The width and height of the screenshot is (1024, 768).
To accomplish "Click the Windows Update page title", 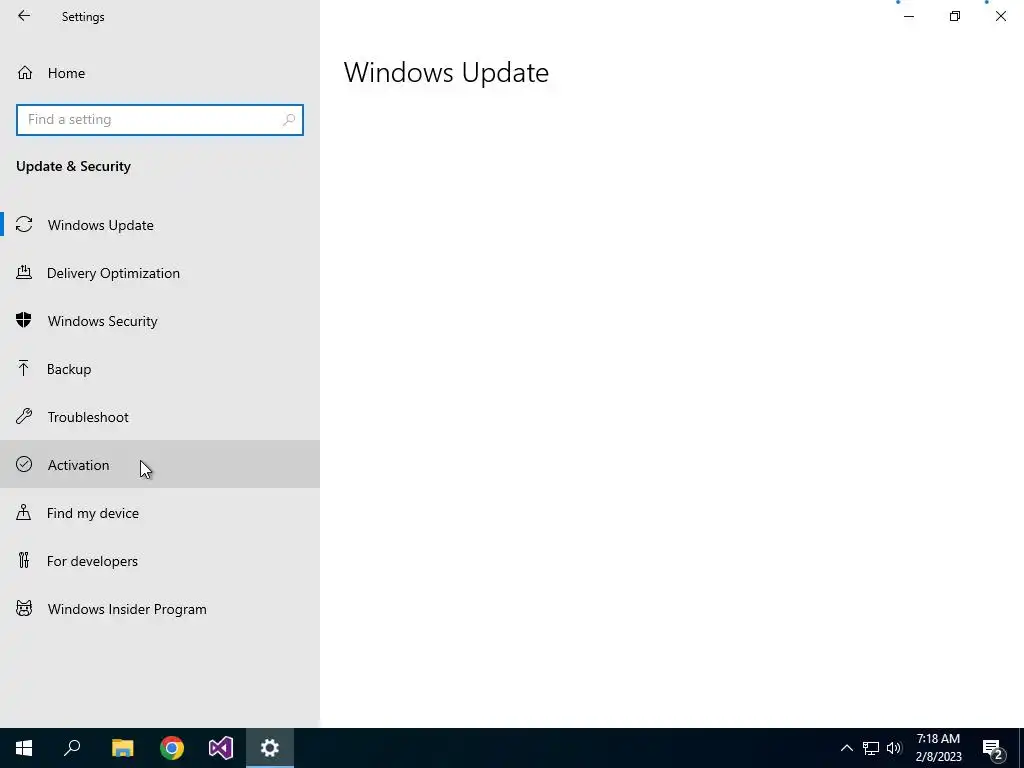I will pos(446,72).
